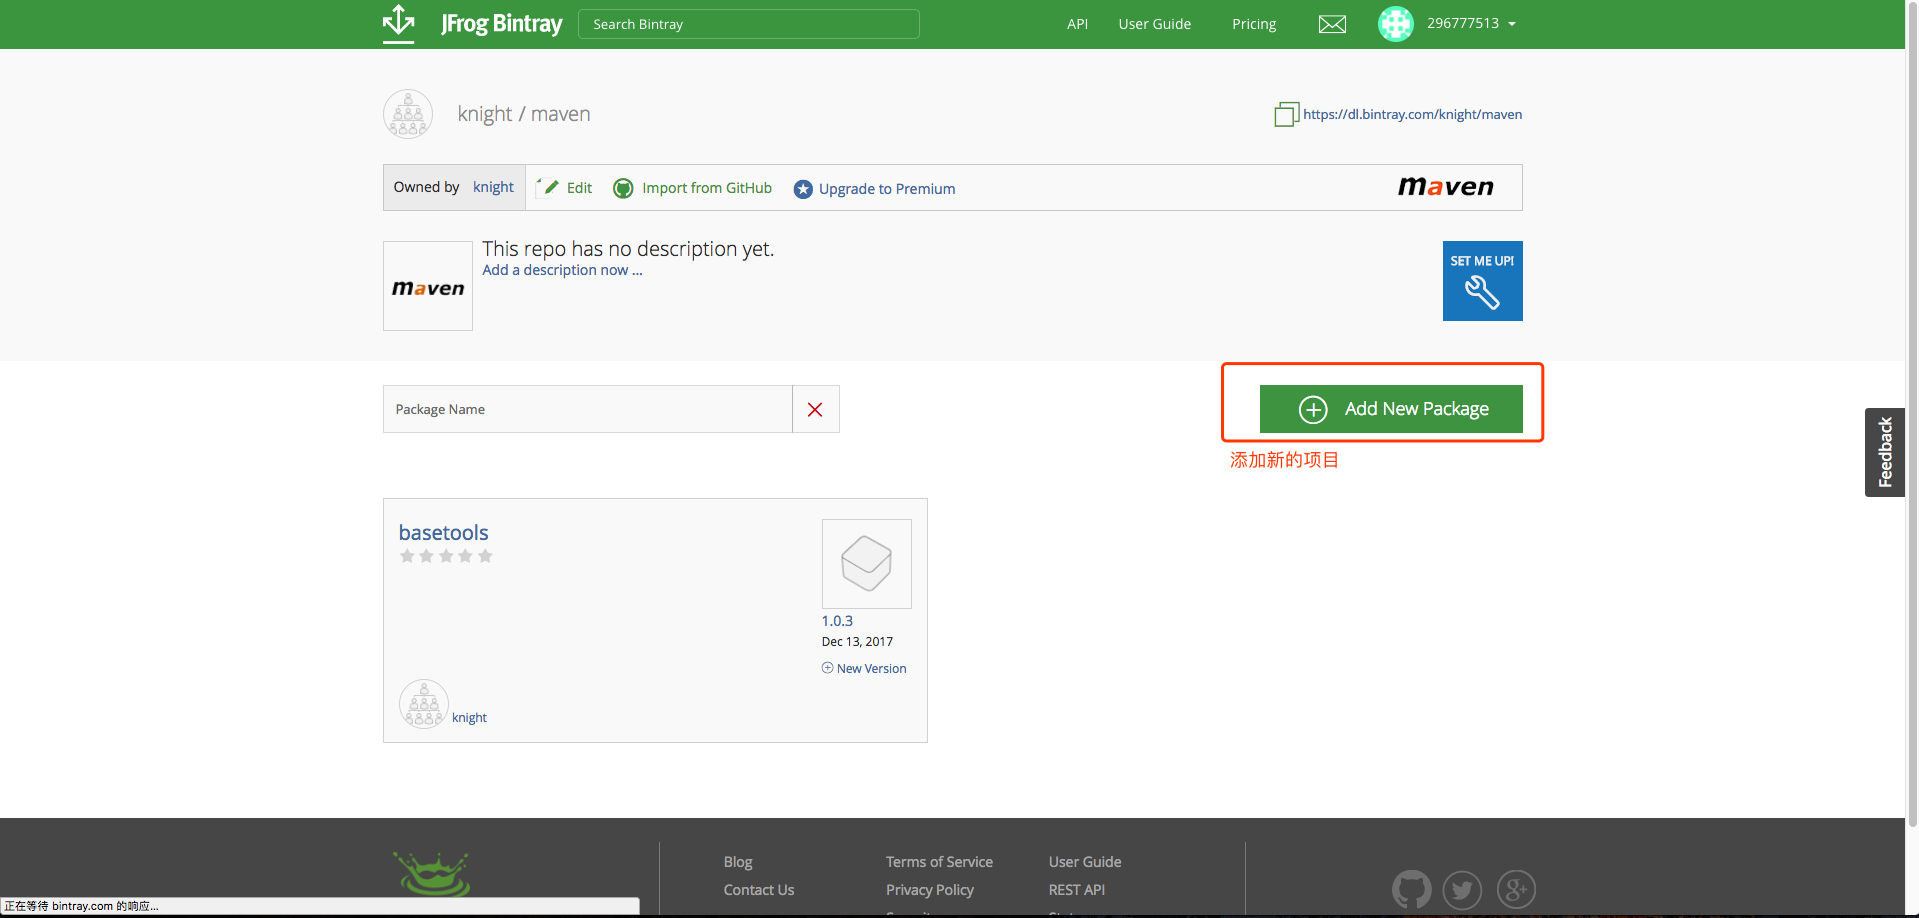Image resolution: width=1919 pixels, height=918 pixels.
Task: Click the green frog crown footer logo
Action: (432, 874)
